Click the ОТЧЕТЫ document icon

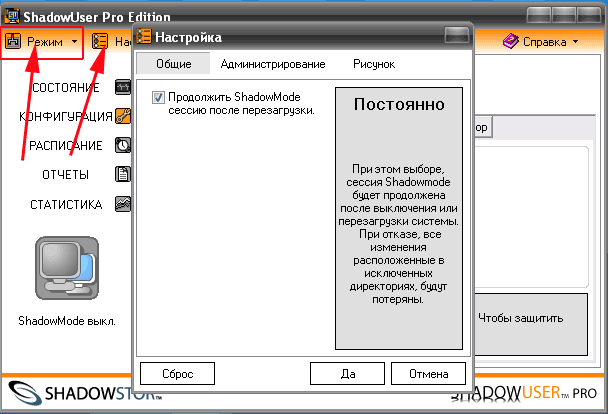coord(123,174)
